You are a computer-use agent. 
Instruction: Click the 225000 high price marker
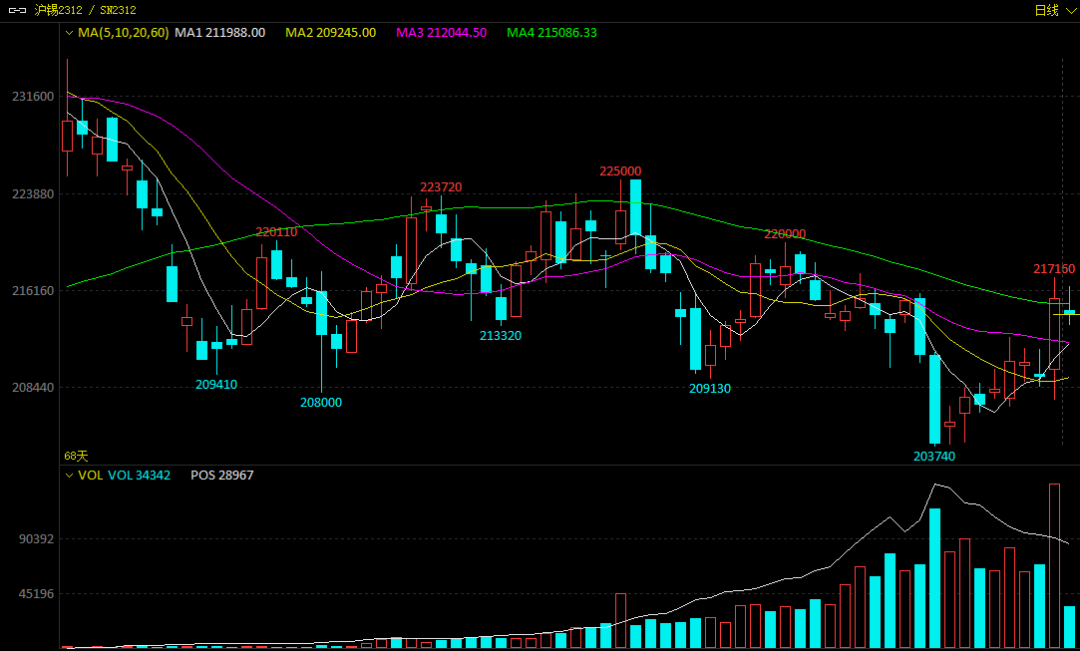click(x=620, y=171)
